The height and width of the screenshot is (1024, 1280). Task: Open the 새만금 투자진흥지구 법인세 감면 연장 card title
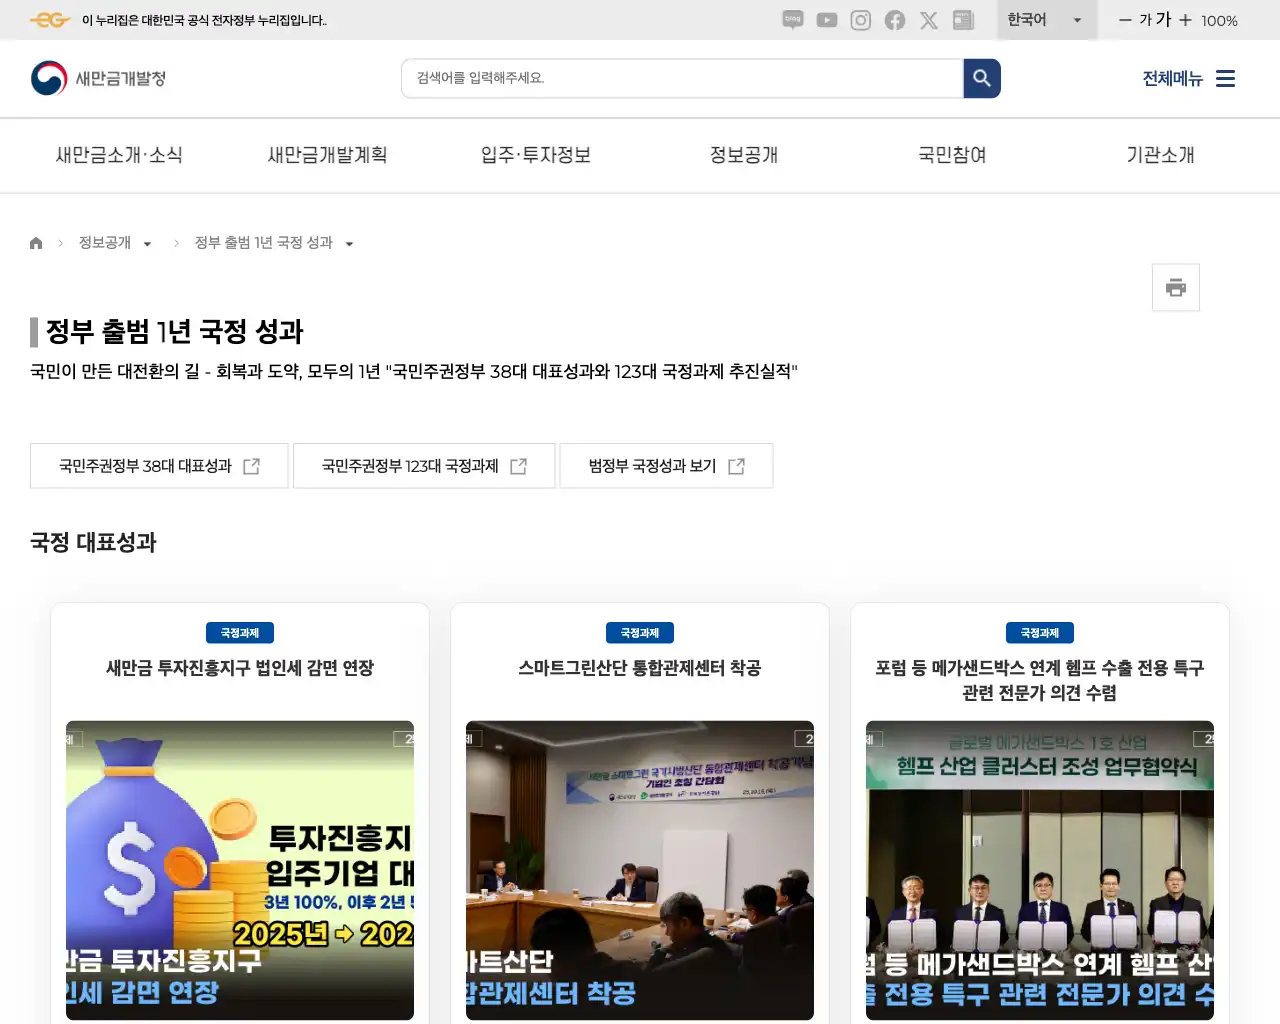tap(240, 668)
